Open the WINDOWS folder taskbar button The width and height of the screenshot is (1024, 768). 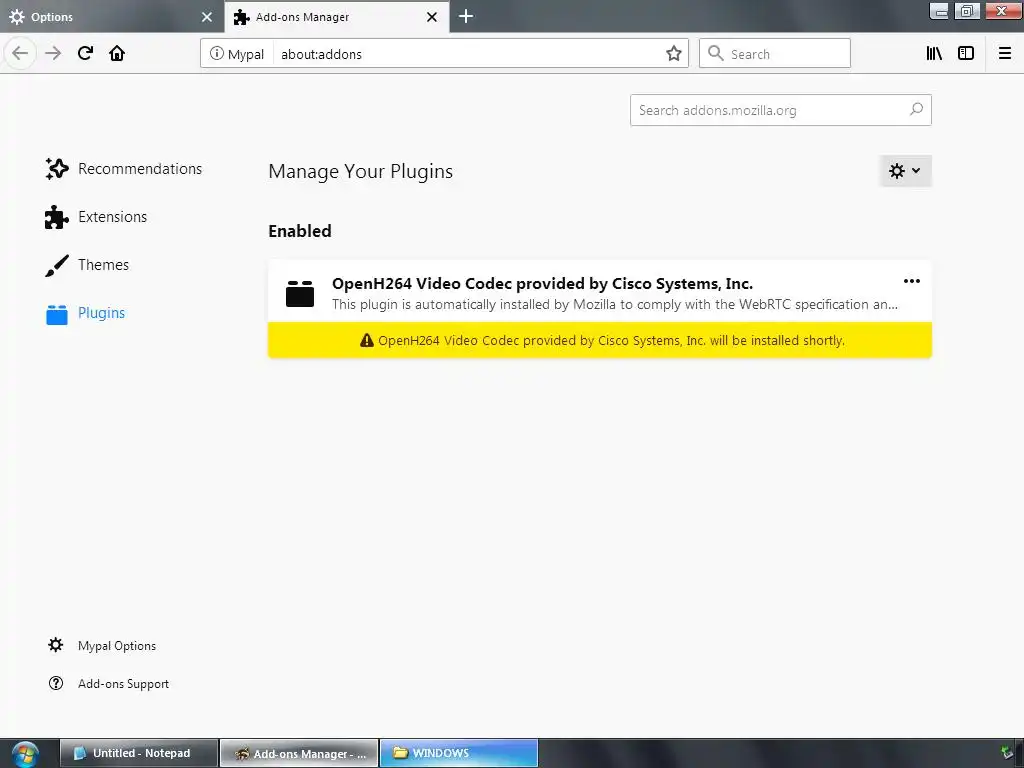tap(459, 753)
